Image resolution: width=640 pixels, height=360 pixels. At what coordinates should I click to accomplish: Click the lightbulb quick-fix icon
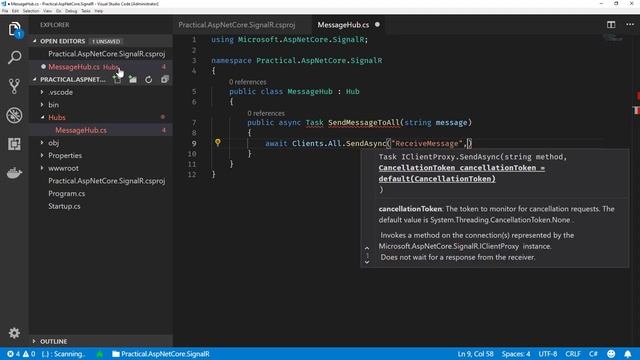(218, 142)
